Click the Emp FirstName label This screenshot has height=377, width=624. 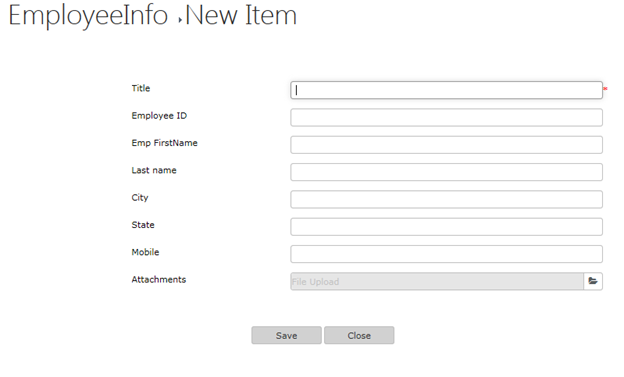pyautogui.click(x=164, y=143)
